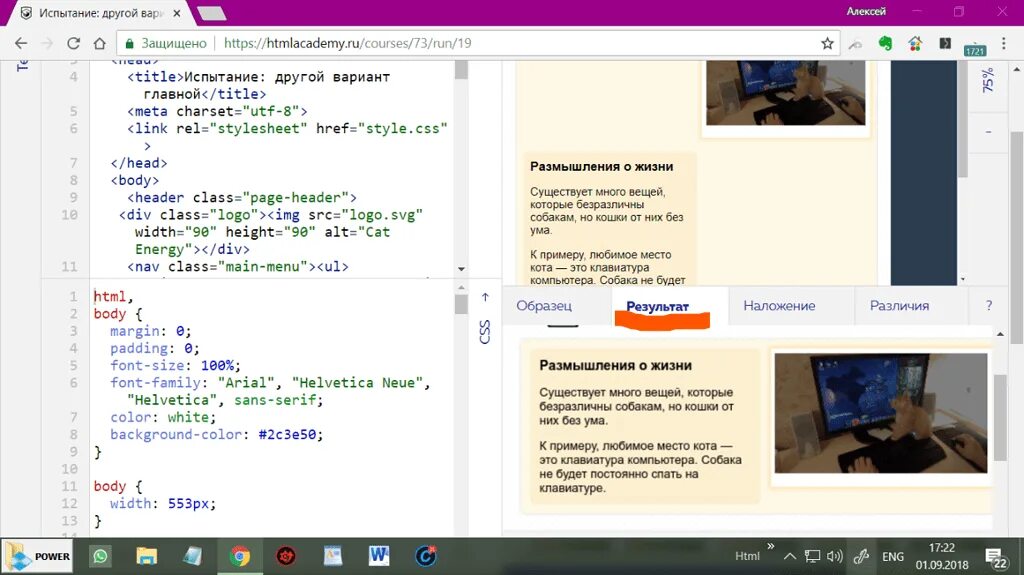Open File Explorer from the taskbar
Screen dimensions: 1024x575
146,556
